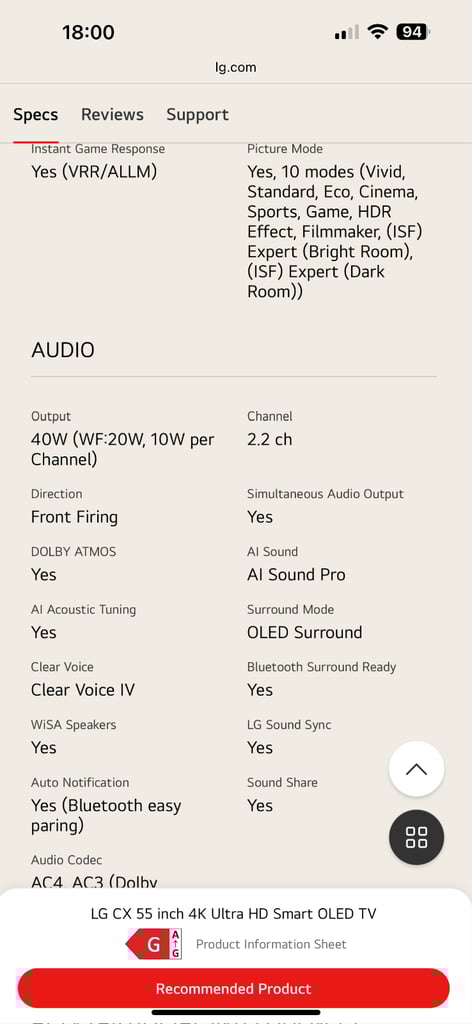Open the Support tab
This screenshot has height=1024, width=472.
tap(197, 115)
